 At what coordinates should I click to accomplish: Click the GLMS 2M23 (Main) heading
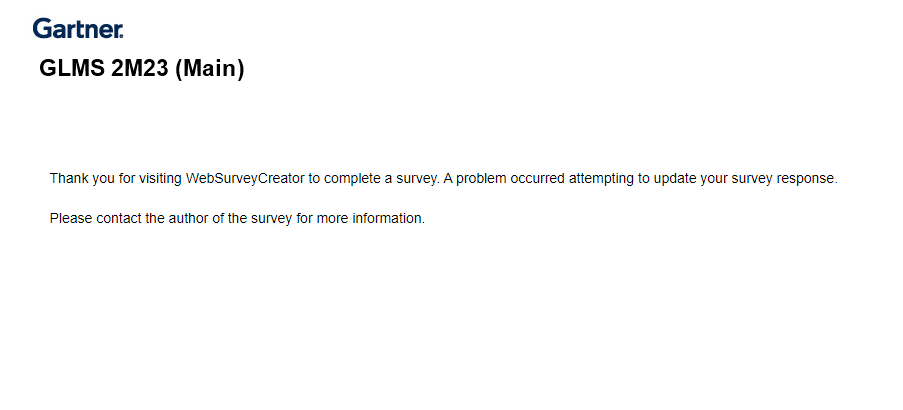coord(142,69)
